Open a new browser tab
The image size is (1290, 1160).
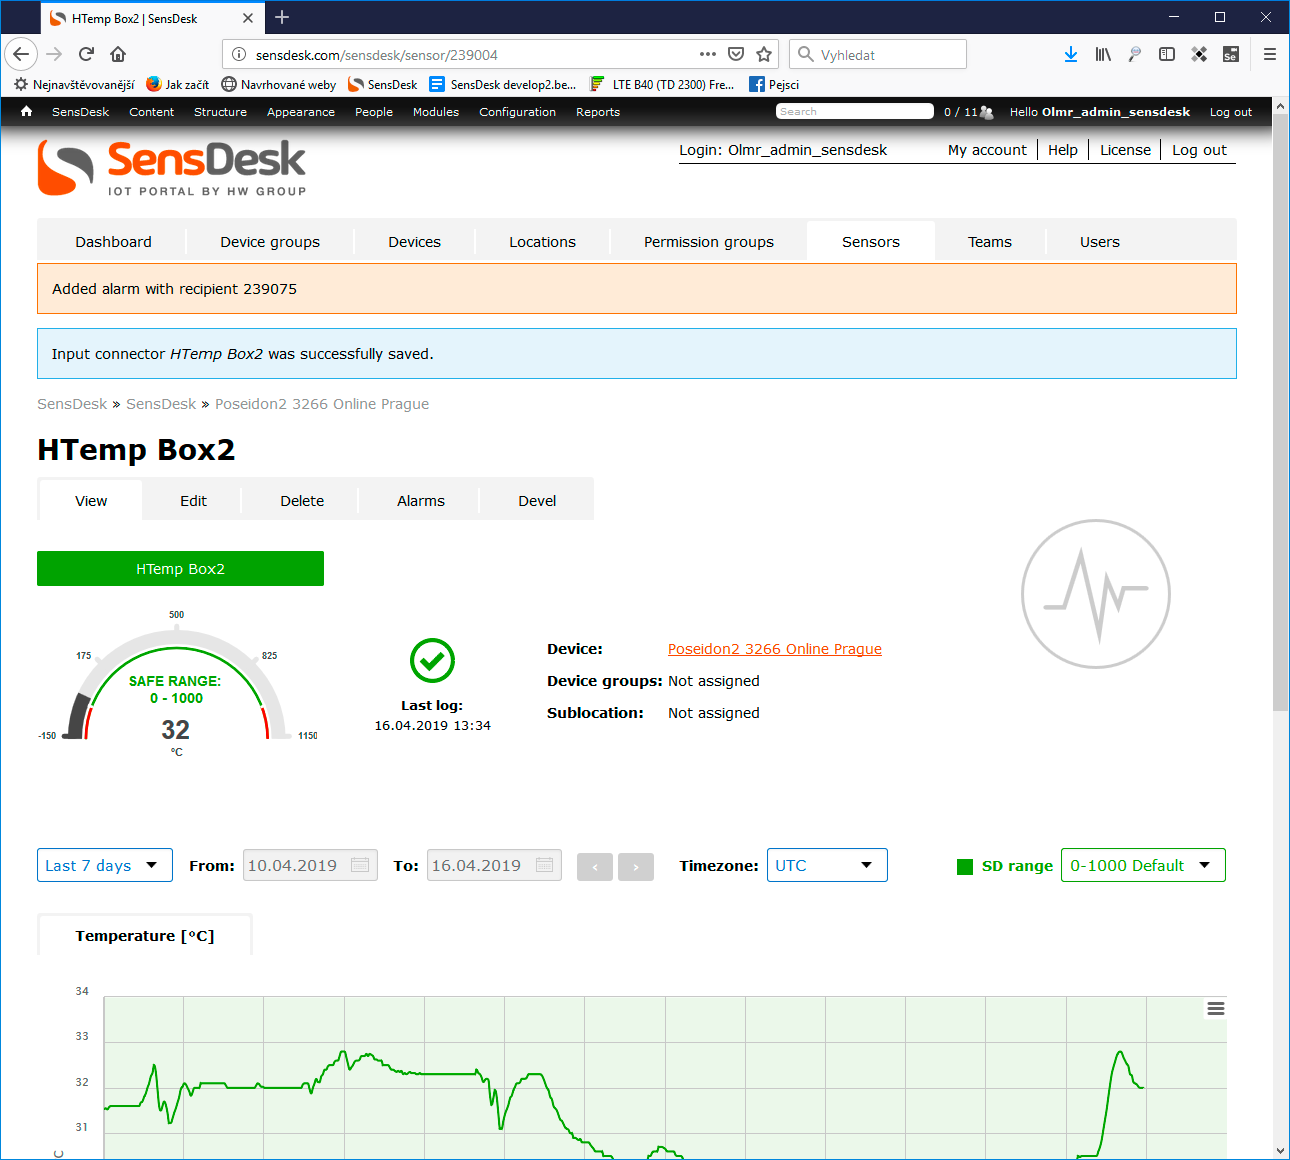pyautogui.click(x=282, y=17)
